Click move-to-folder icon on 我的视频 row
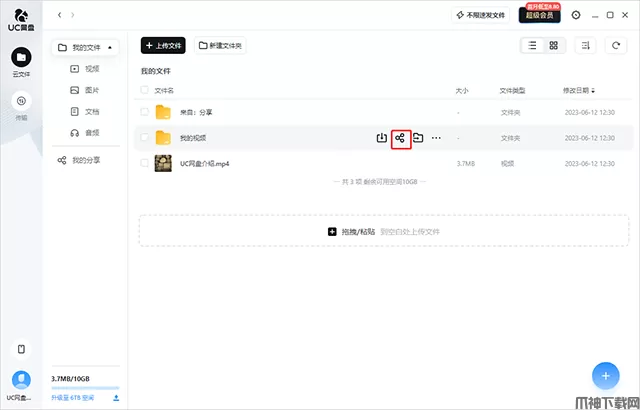Image resolution: width=640 pixels, height=410 pixels. click(418, 137)
